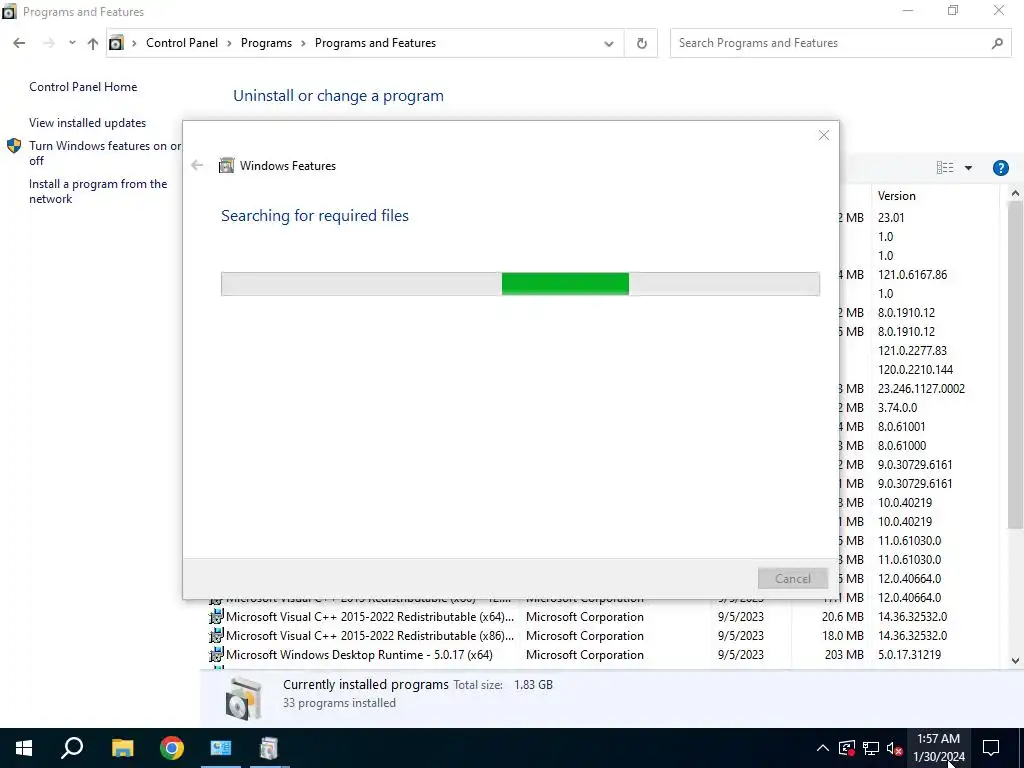Viewport: 1024px width, 768px height.
Task: Click version 121.0.6167.86 cell
Action: (x=912, y=275)
